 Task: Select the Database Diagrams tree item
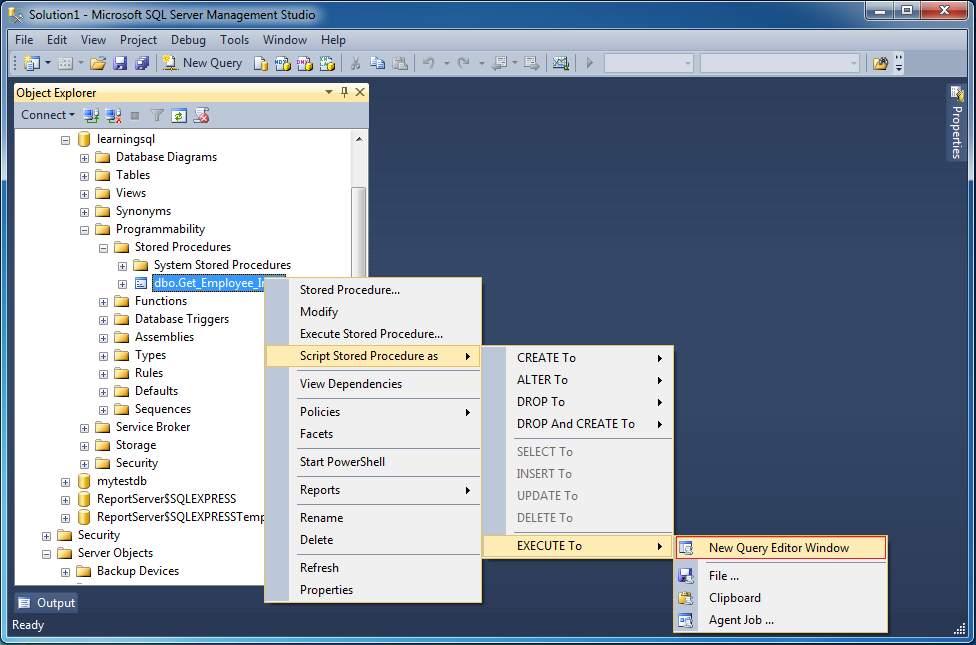(166, 157)
